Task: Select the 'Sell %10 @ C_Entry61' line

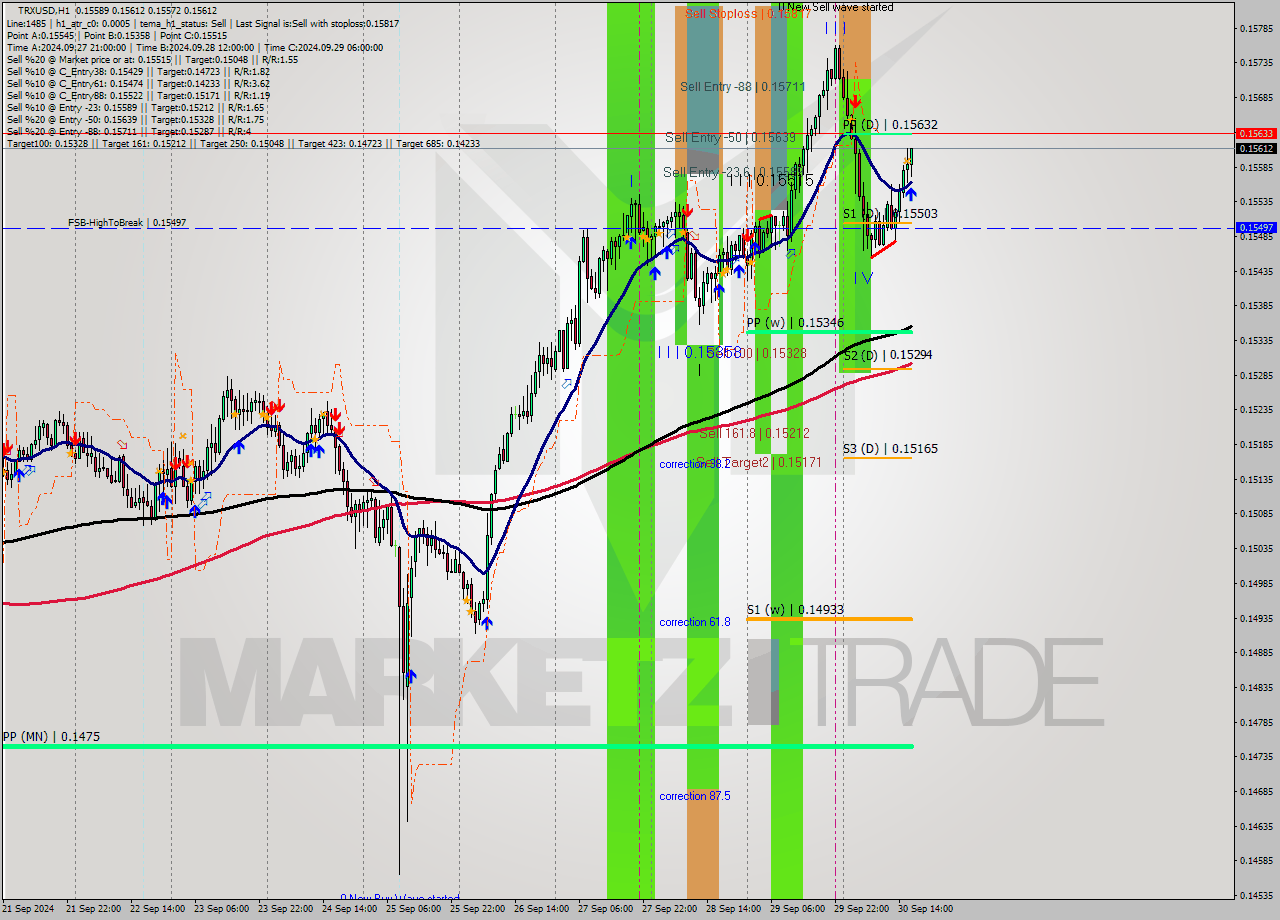Action: click(x=138, y=83)
